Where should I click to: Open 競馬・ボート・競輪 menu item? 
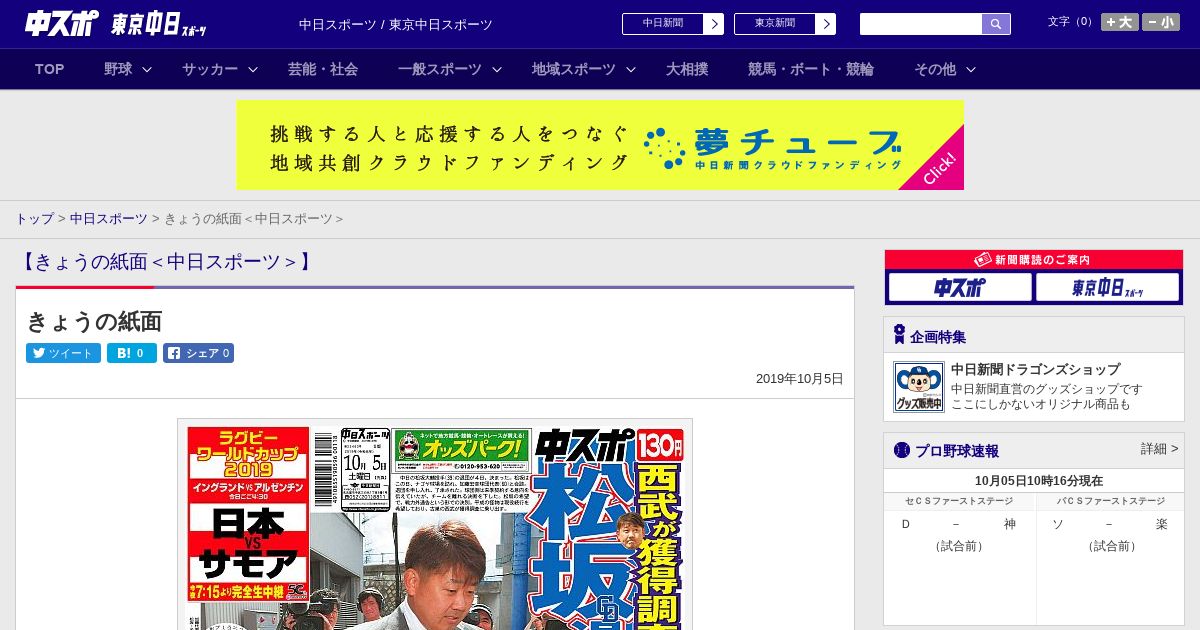[811, 69]
